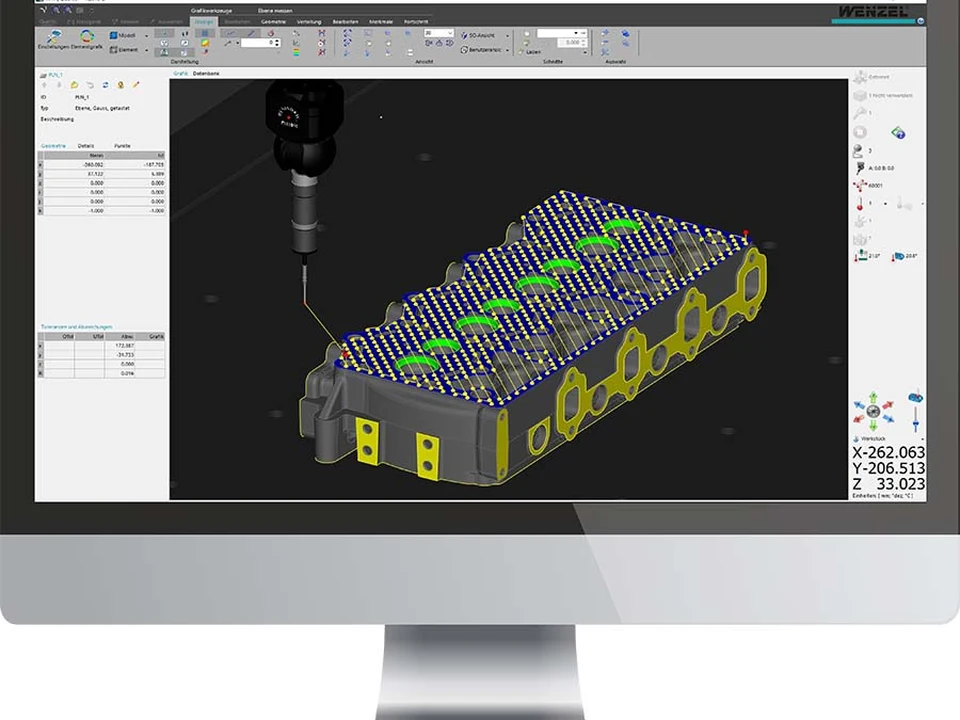Open the Details tab in the element panel
The image size is (960, 720).
[x=86, y=146]
